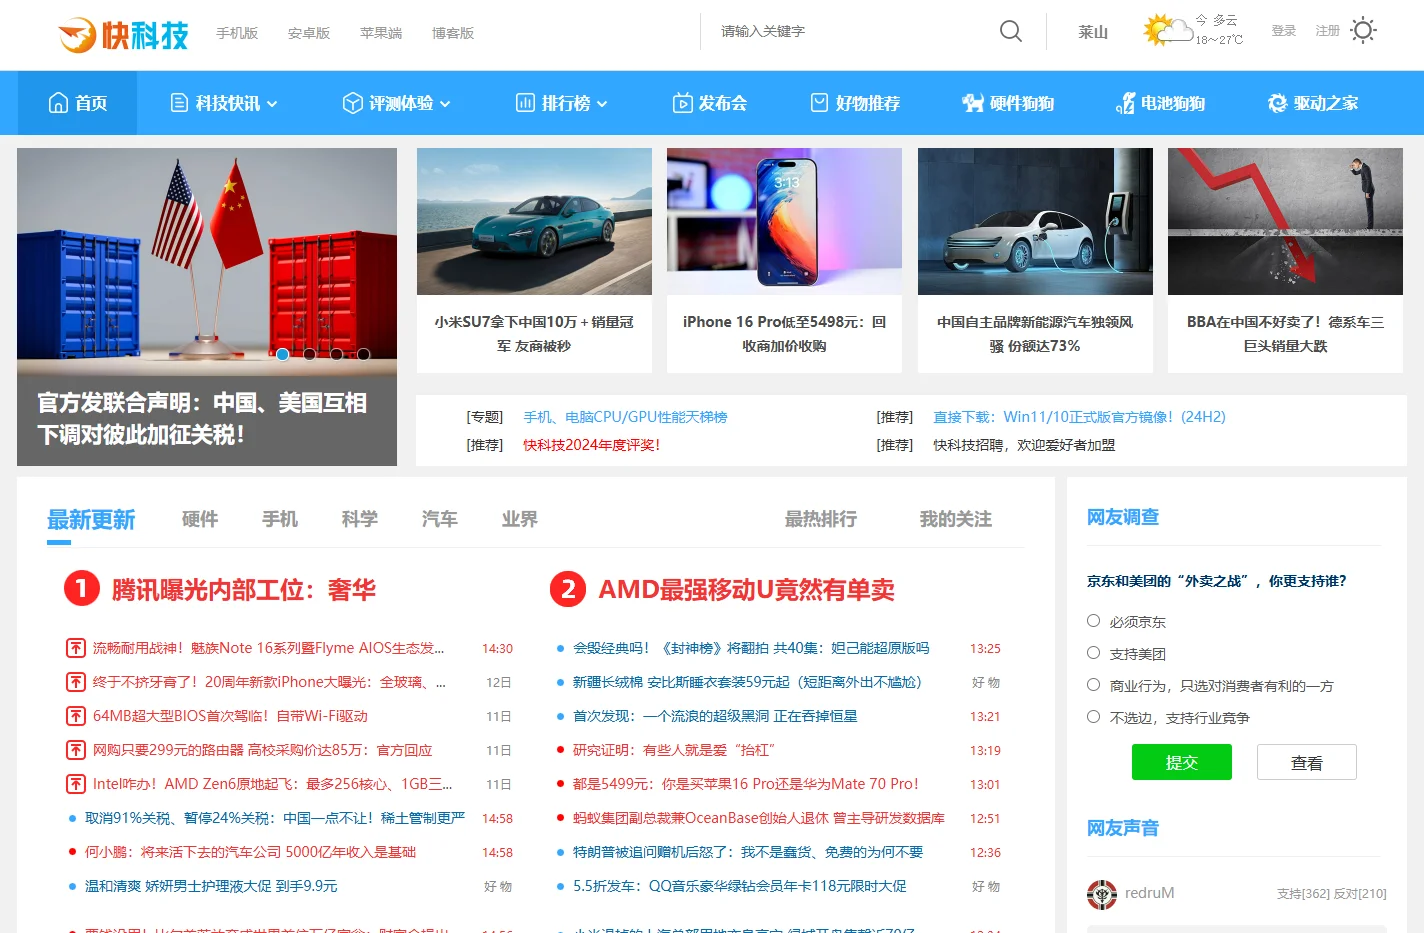The width and height of the screenshot is (1424, 933).
Task: Open the BBA sales drop thumbnail
Action: [1285, 221]
